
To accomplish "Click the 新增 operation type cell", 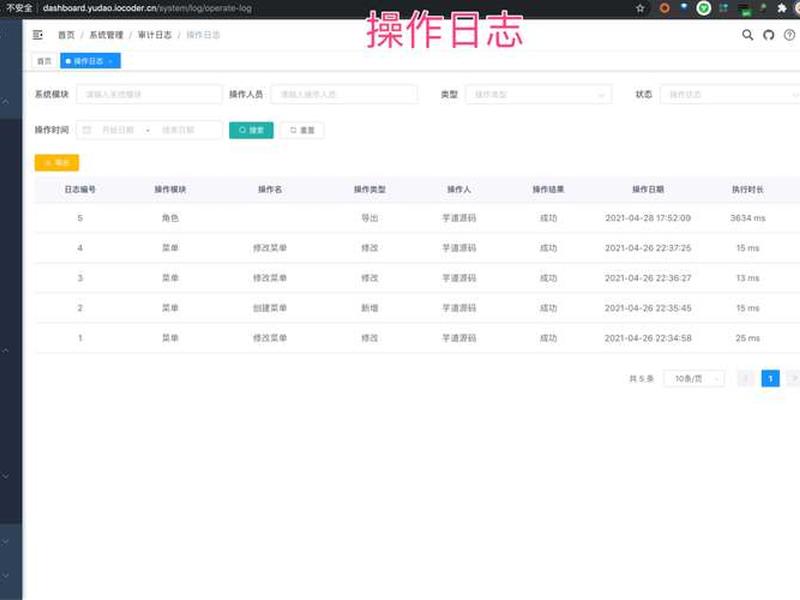I will click(x=370, y=308).
